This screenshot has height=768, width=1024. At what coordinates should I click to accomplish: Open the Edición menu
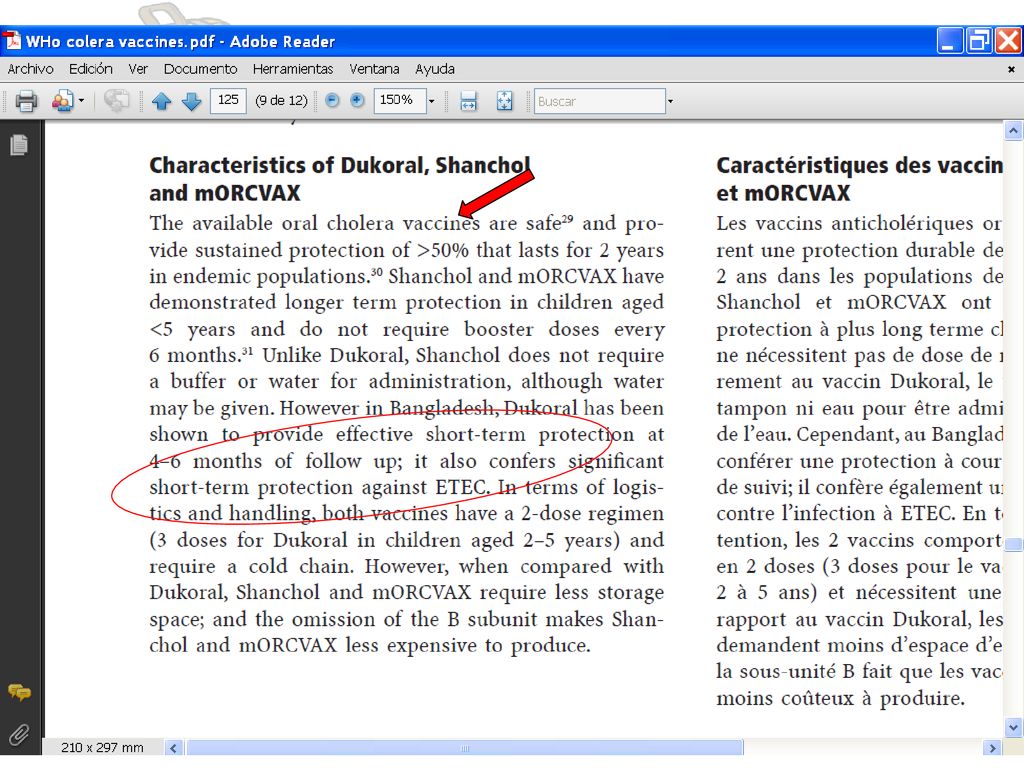[x=91, y=69]
